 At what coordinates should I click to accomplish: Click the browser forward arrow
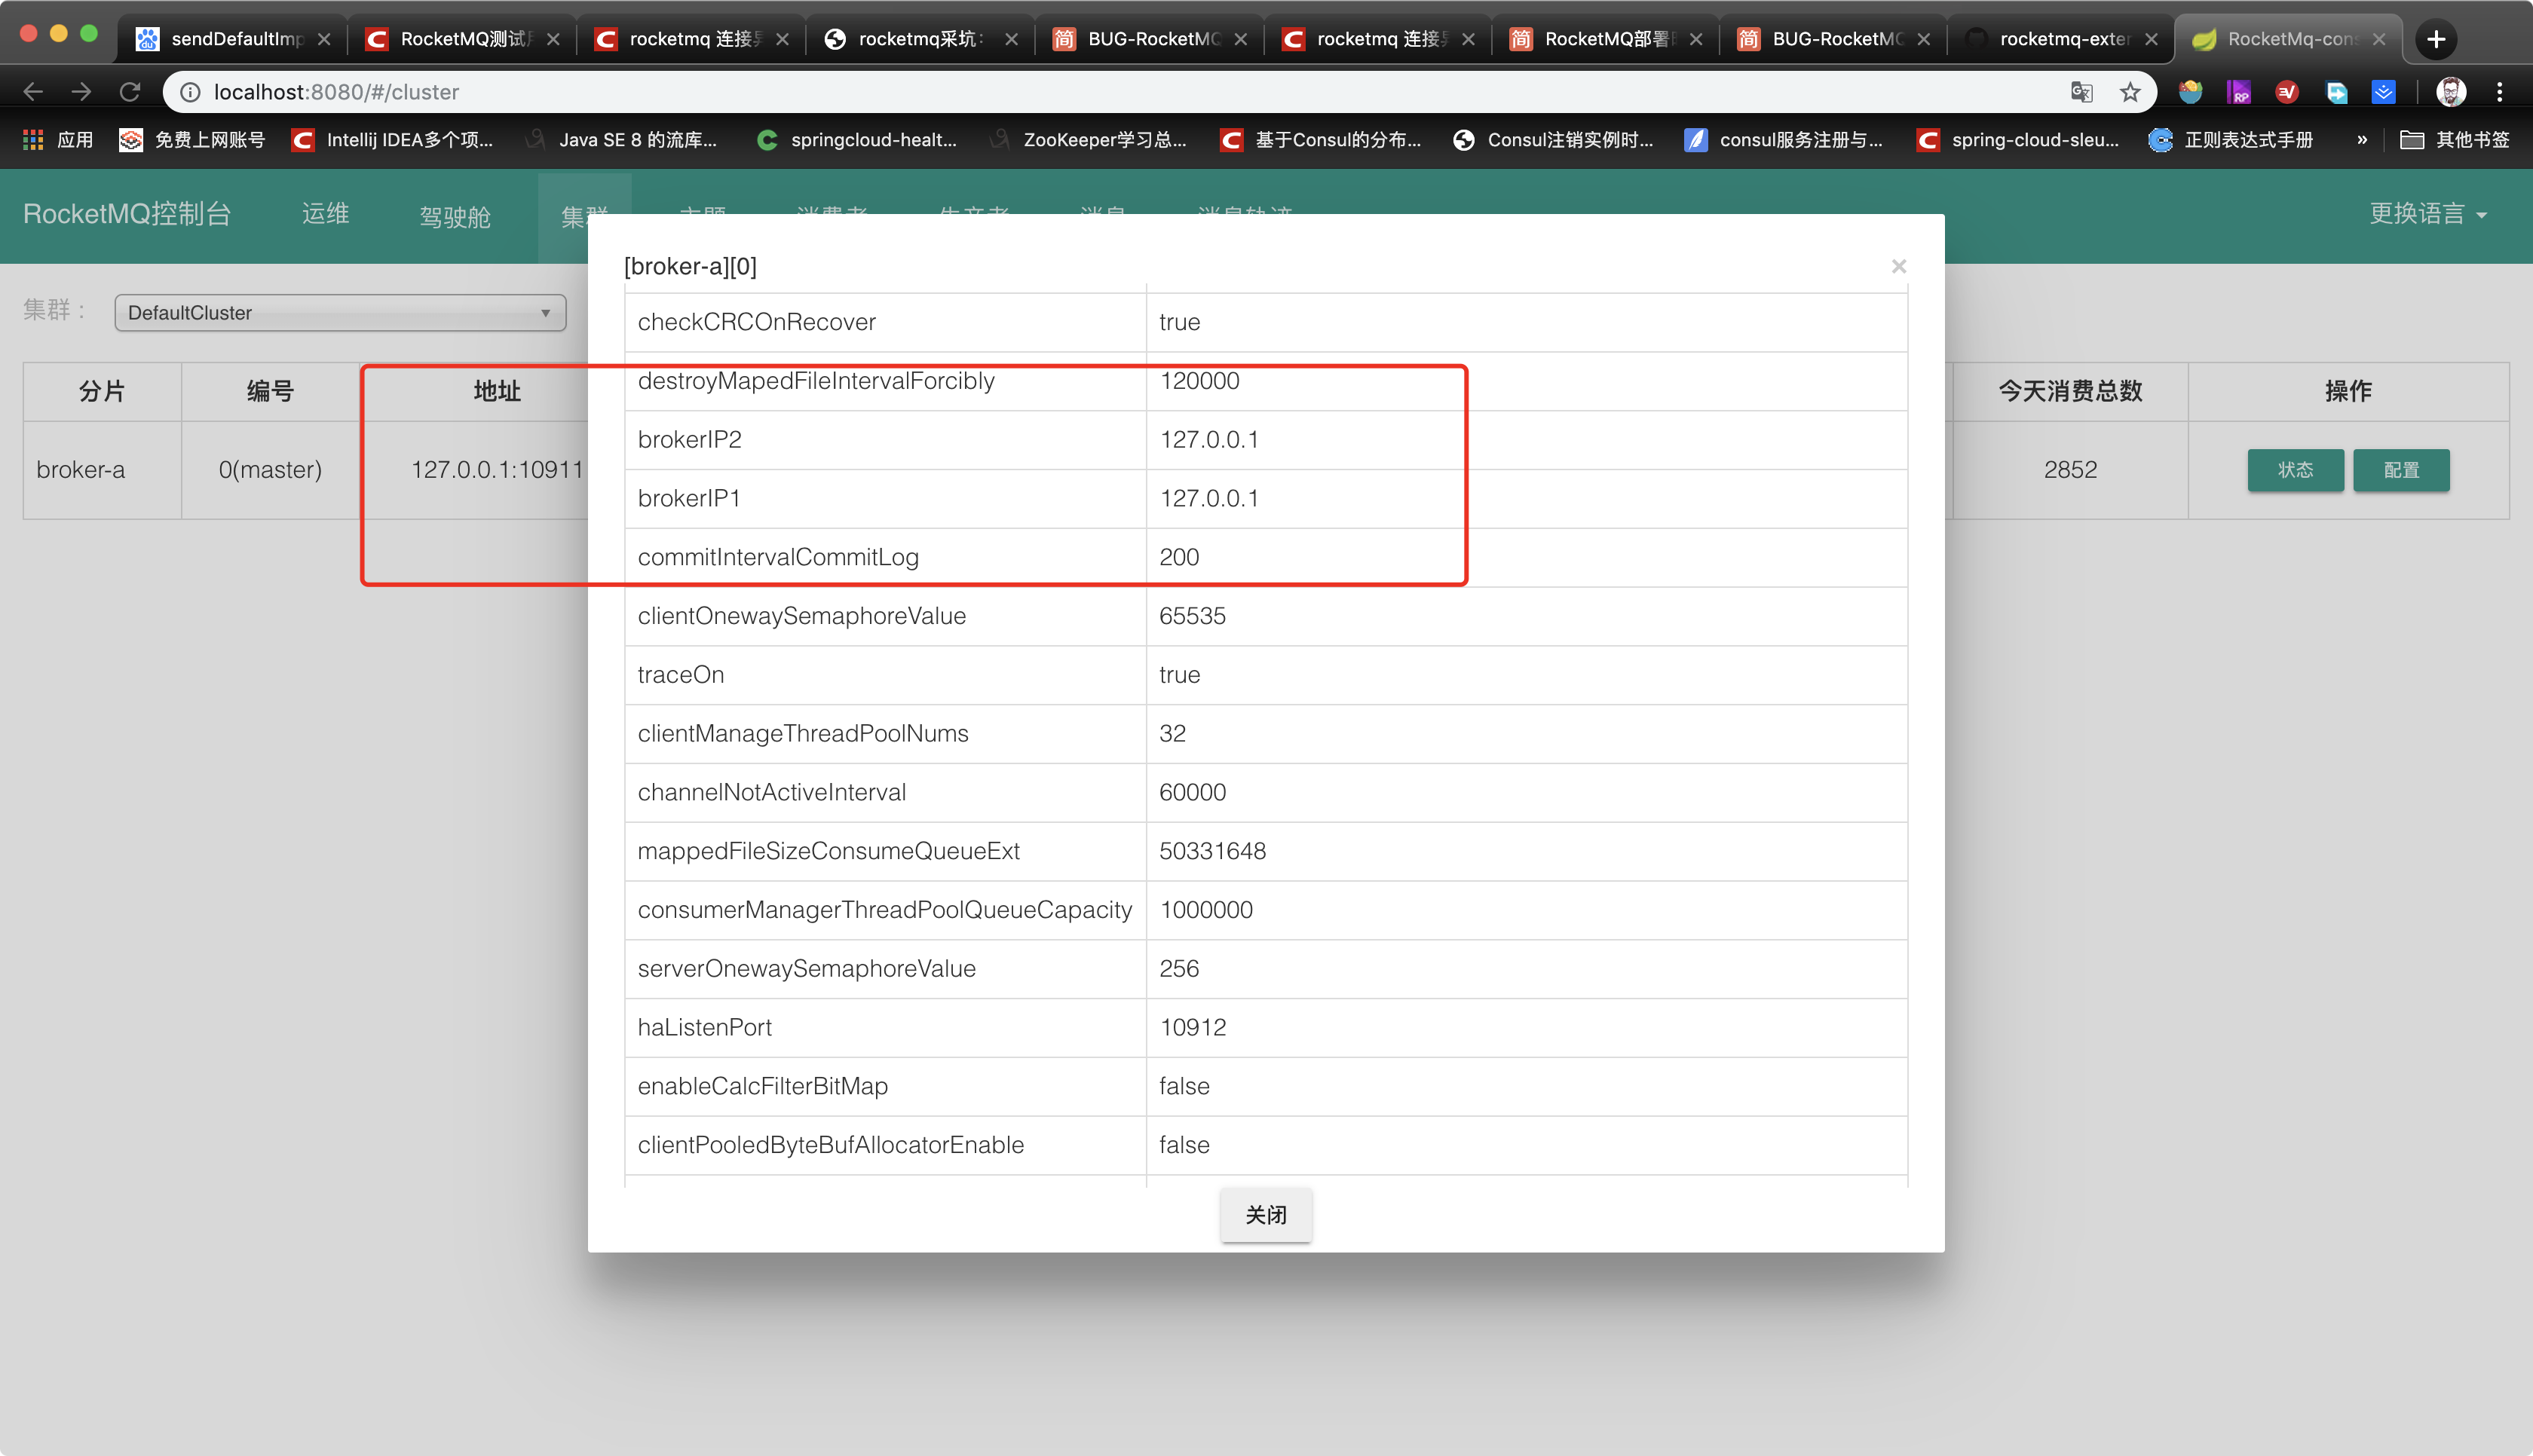tap(81, 92)
